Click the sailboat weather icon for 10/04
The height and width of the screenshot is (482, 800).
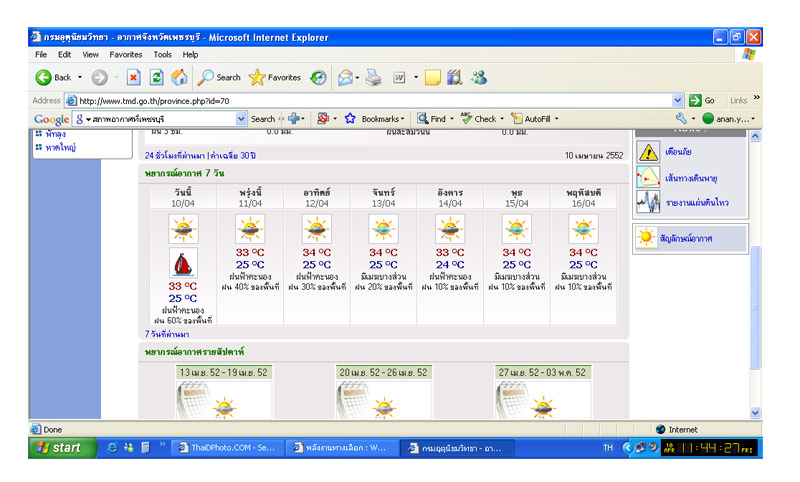[183, 263]
